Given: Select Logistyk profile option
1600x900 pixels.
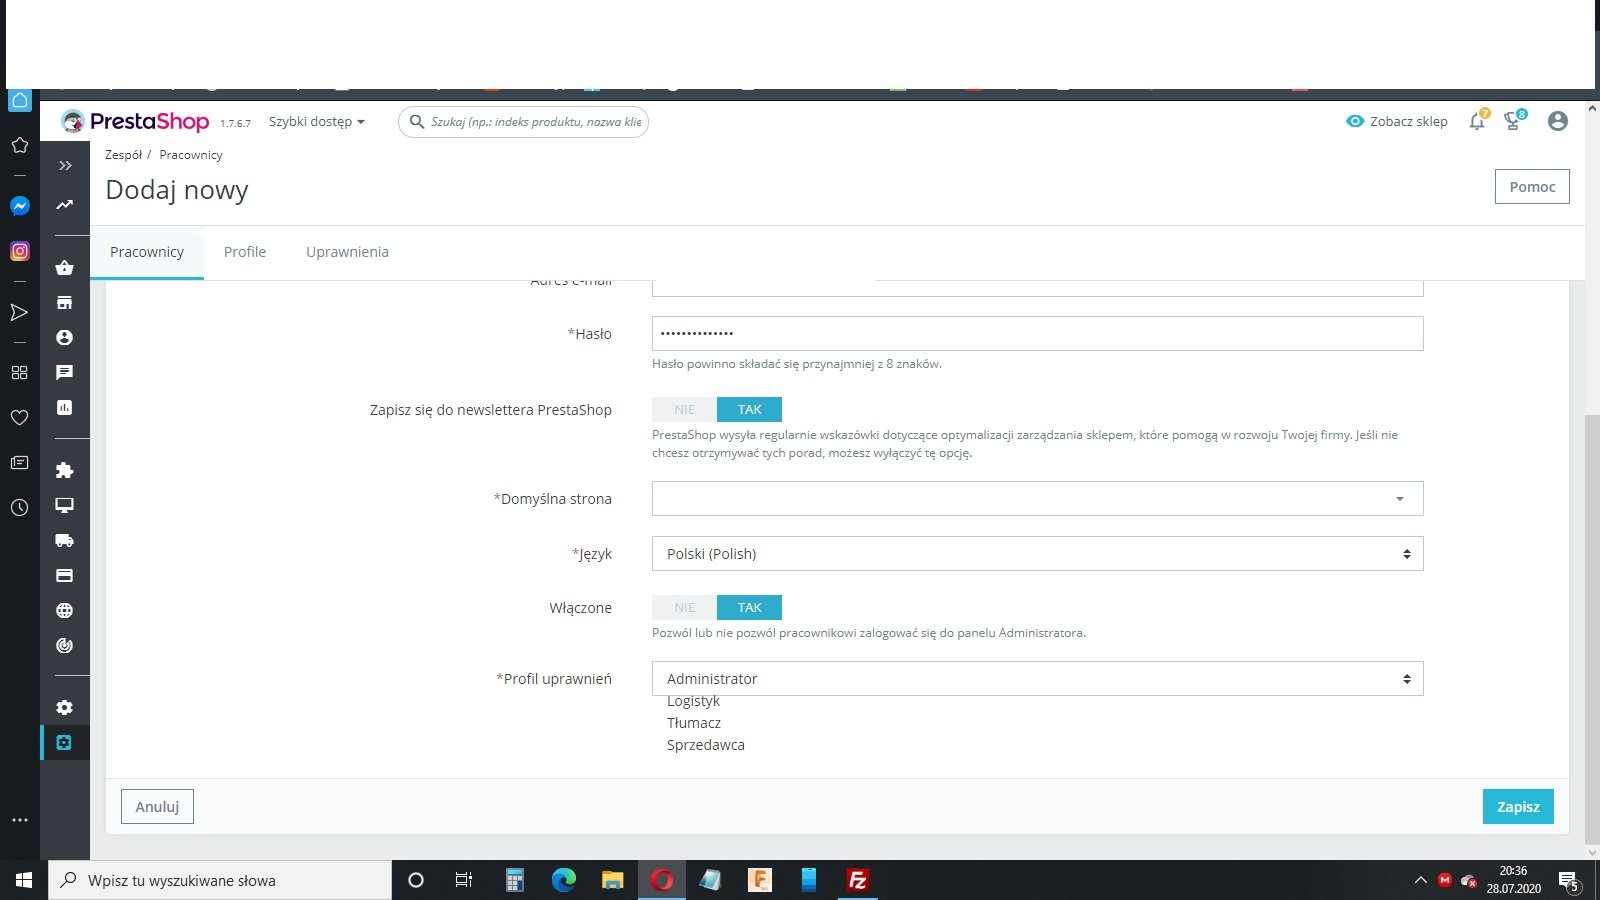Looking at the screenshot, I should click(x=693, y=701).
